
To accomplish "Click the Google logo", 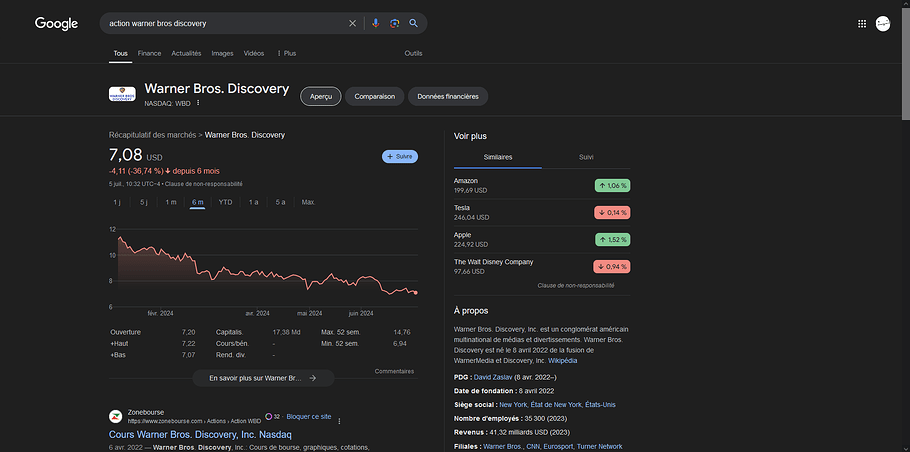I will 56,23.
